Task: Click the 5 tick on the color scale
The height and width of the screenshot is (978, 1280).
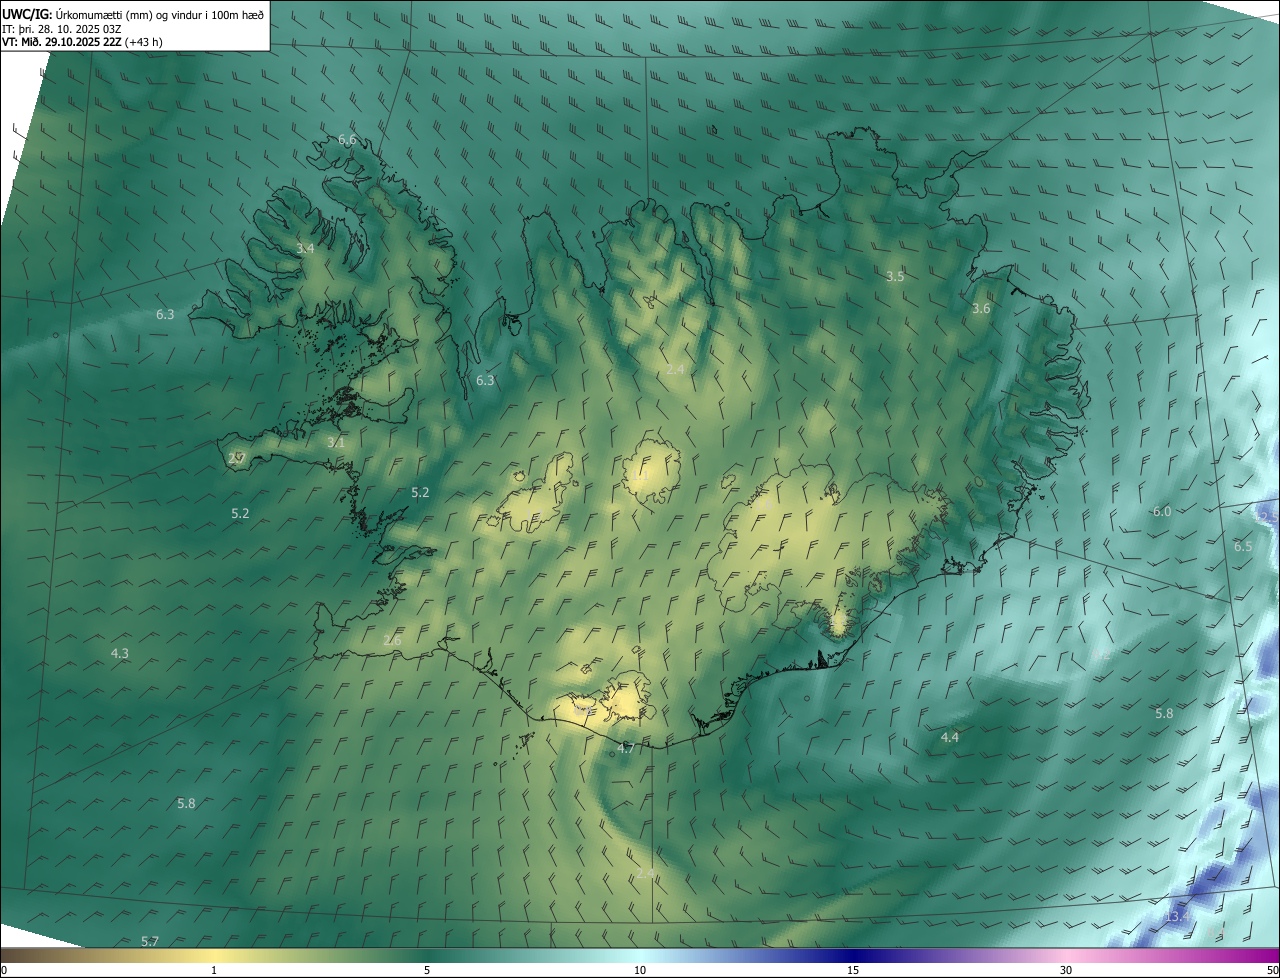Action: 427,970
